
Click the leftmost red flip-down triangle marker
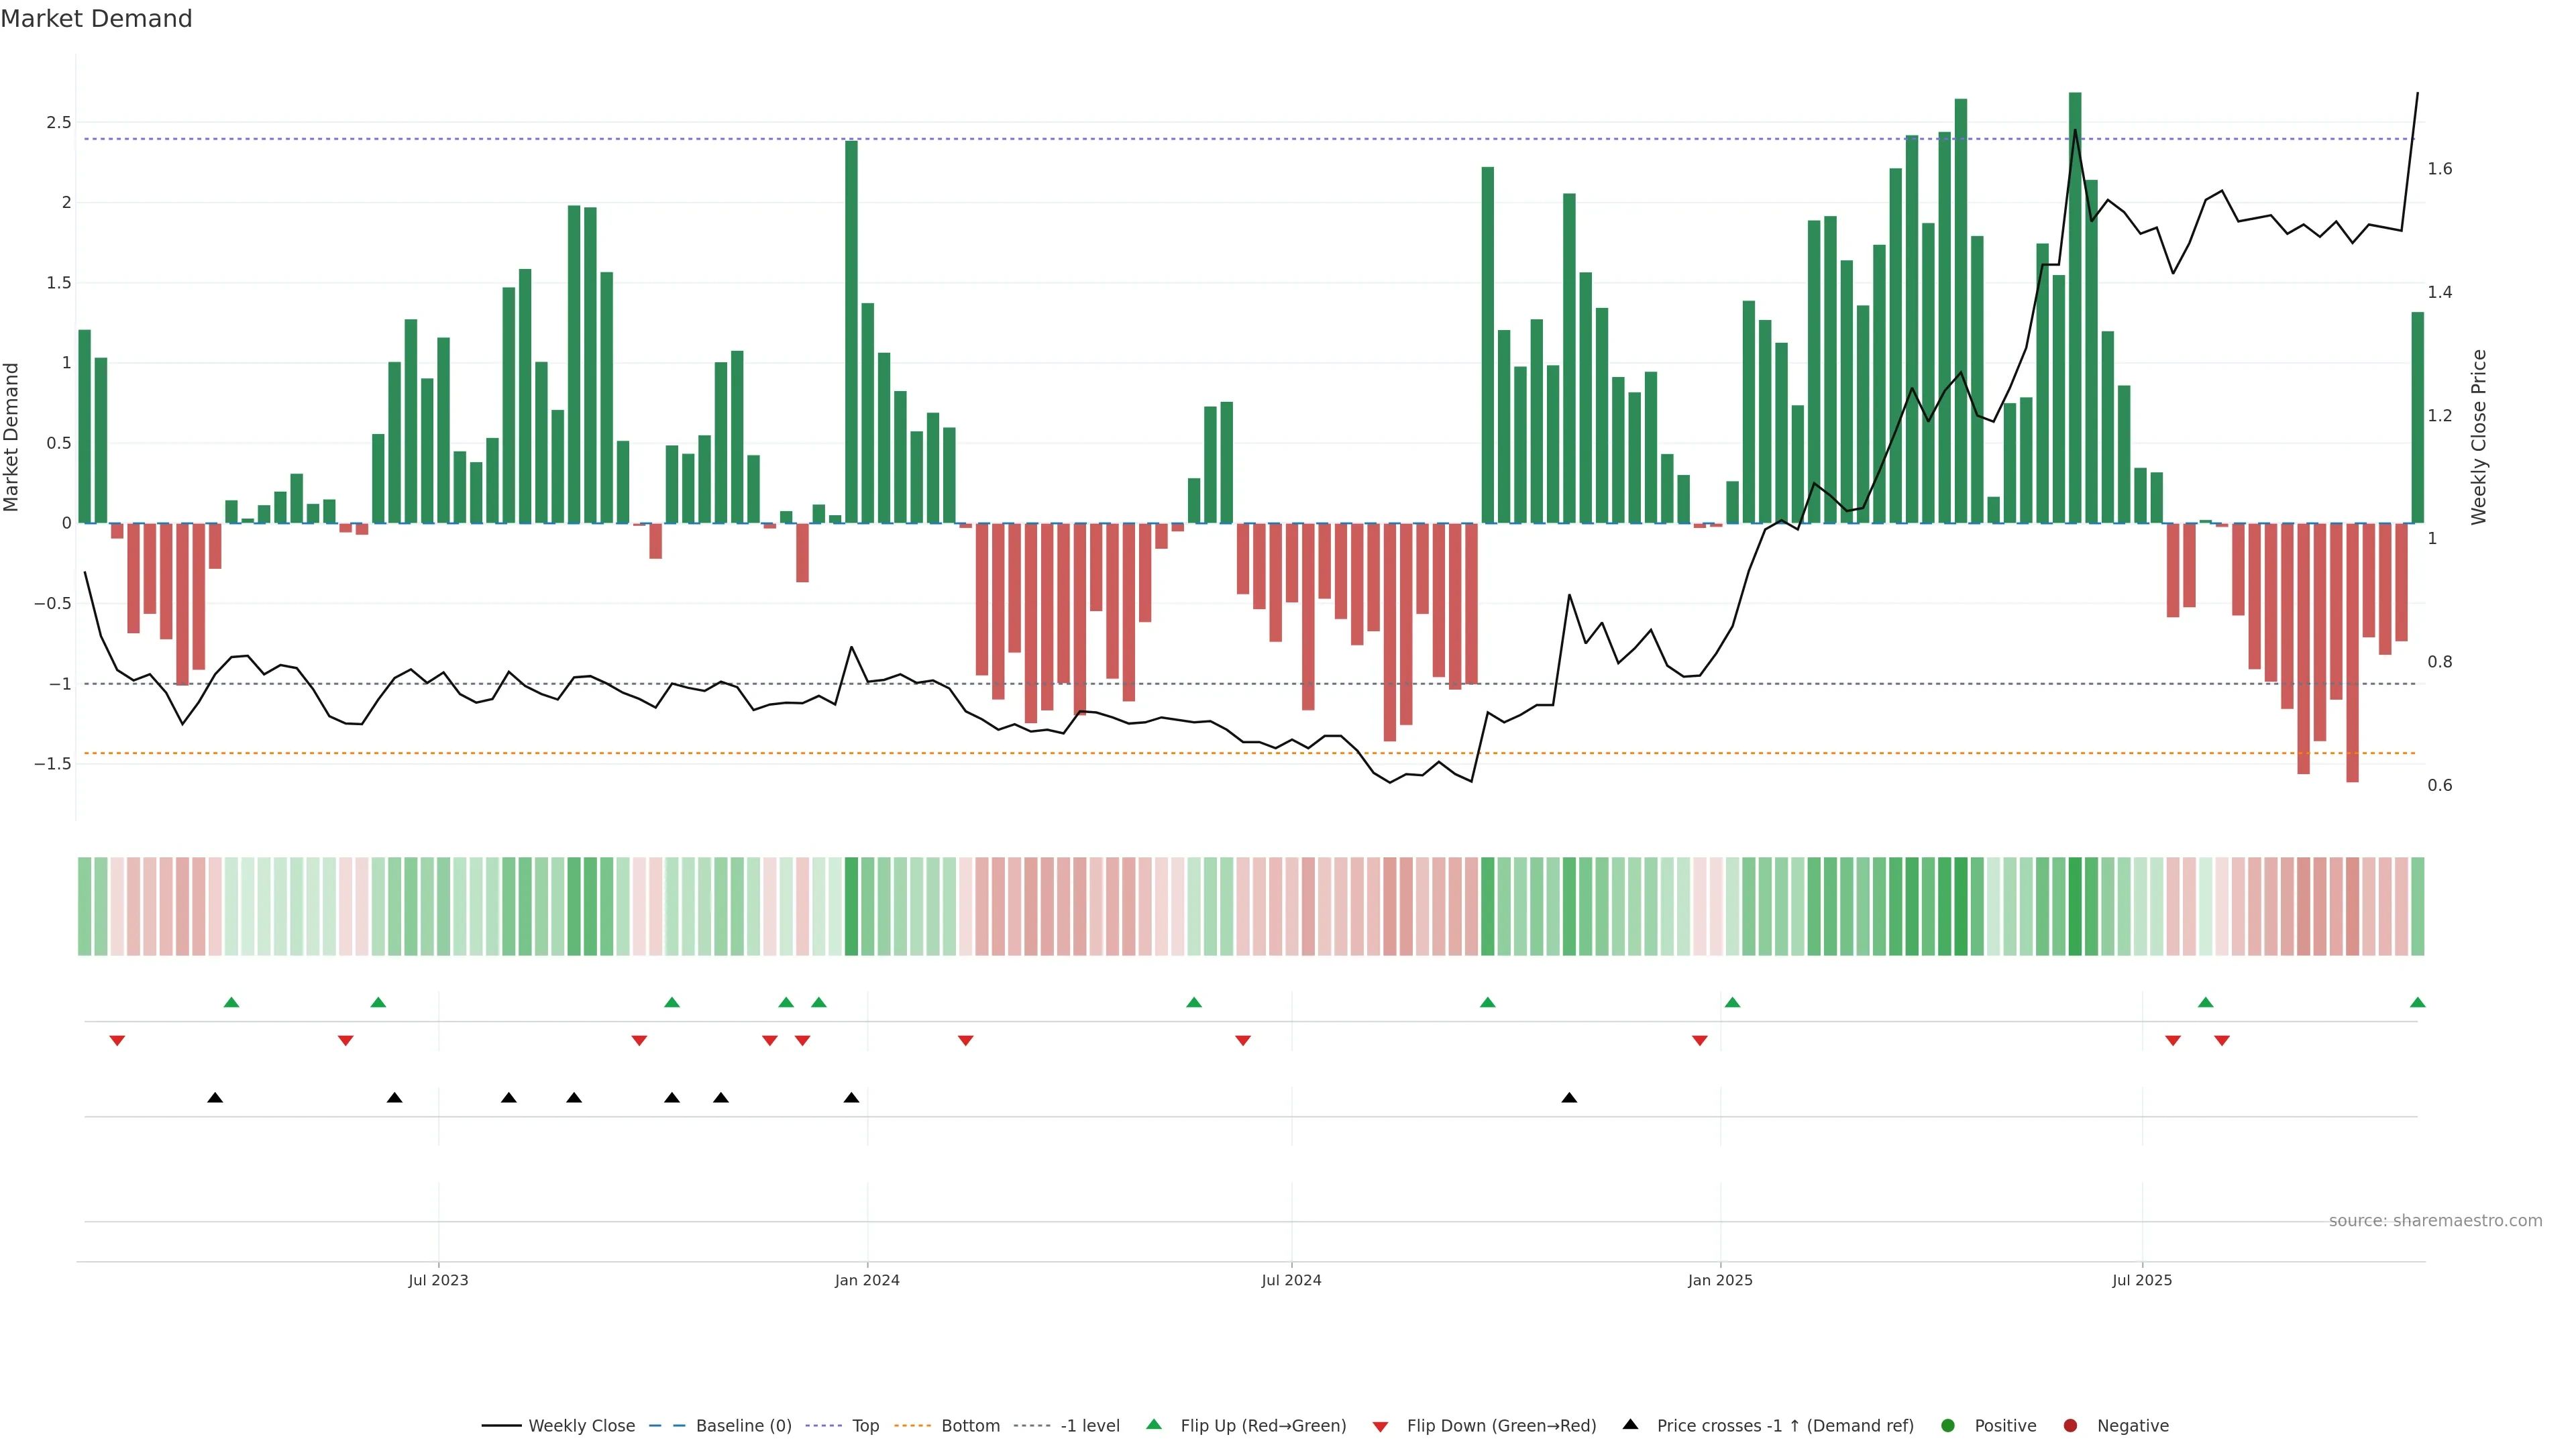coord(117,1041)
